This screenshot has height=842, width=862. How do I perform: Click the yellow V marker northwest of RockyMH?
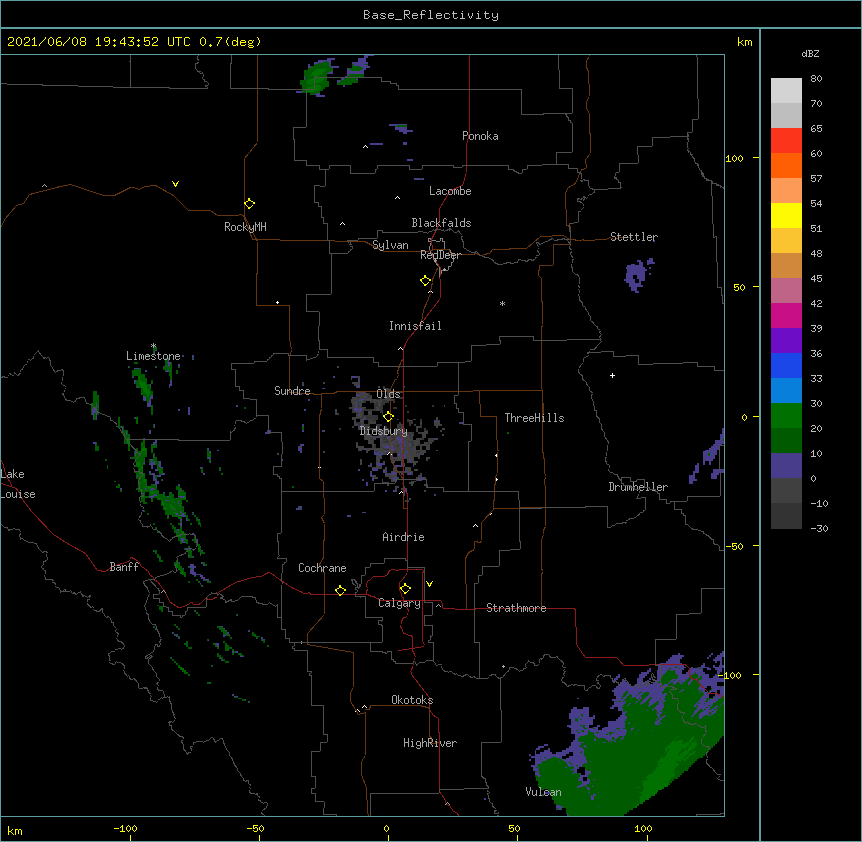pos(175,184)
